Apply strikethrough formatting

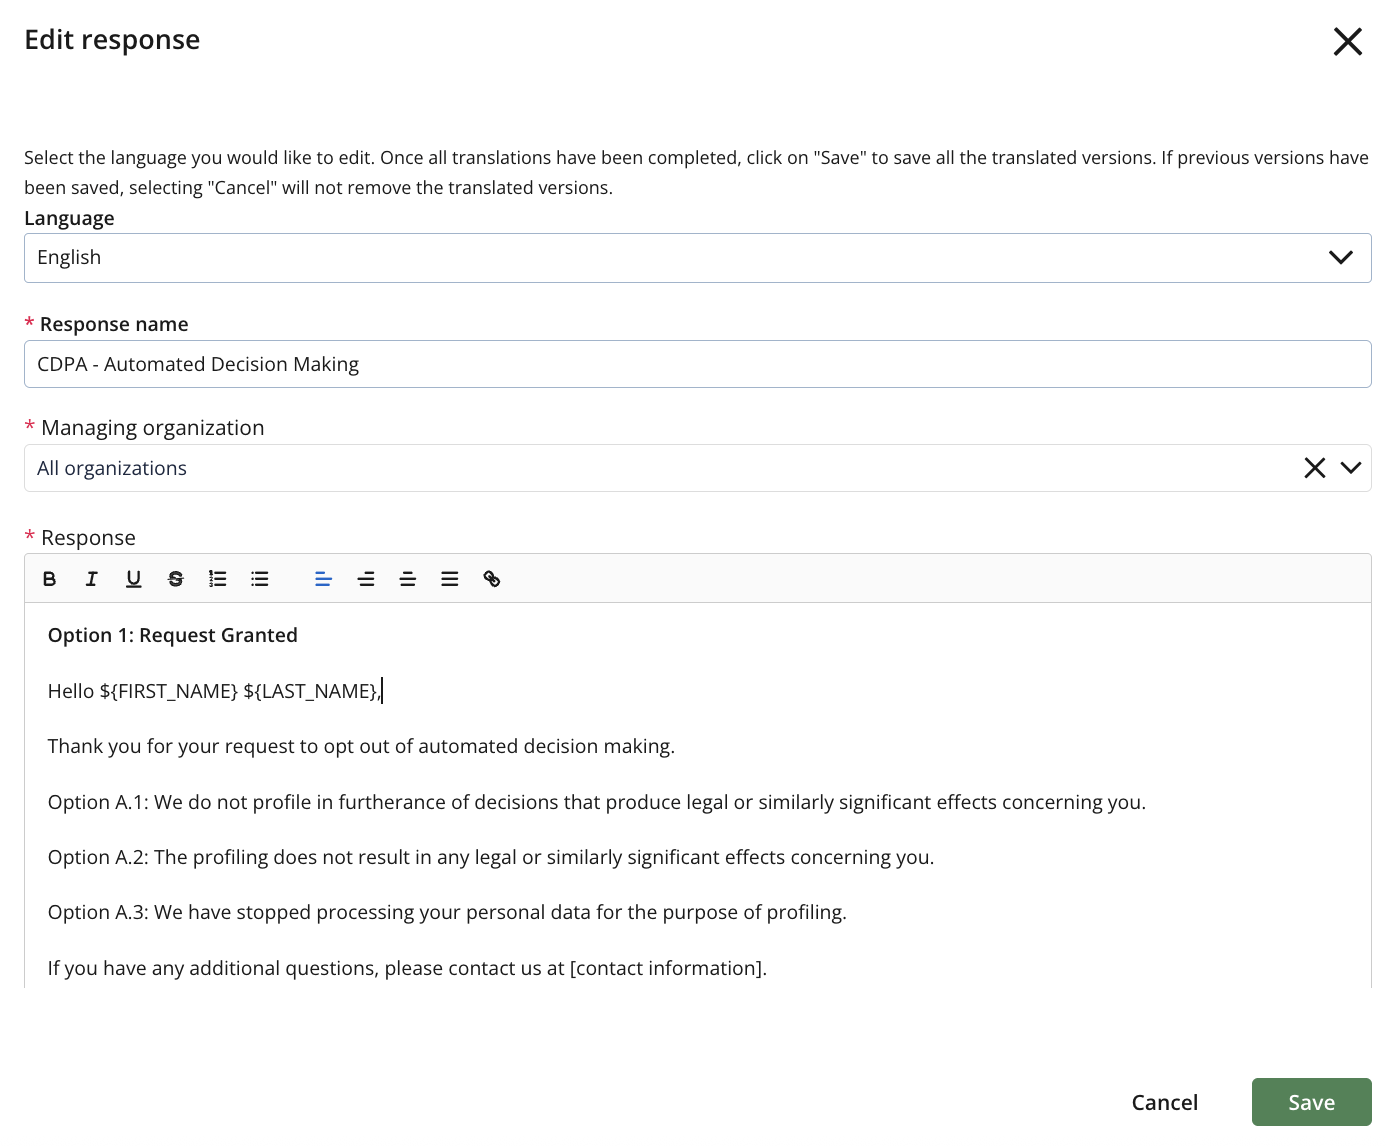(175, 579)
